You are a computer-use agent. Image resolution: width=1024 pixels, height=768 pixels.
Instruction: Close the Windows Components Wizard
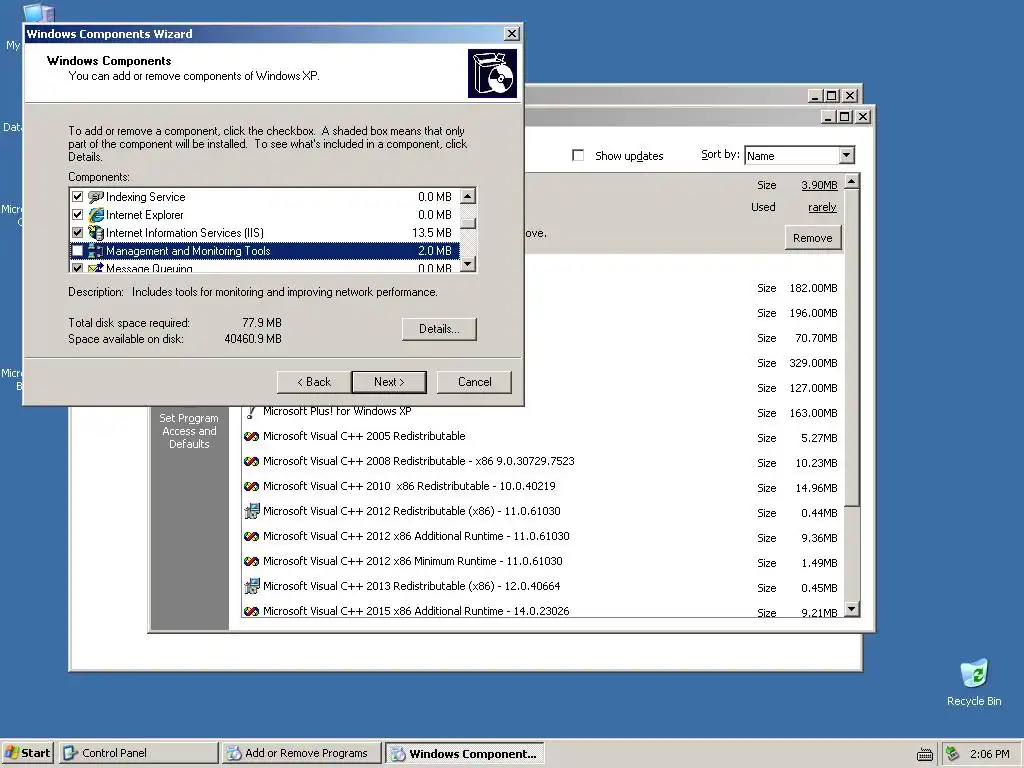512,34
